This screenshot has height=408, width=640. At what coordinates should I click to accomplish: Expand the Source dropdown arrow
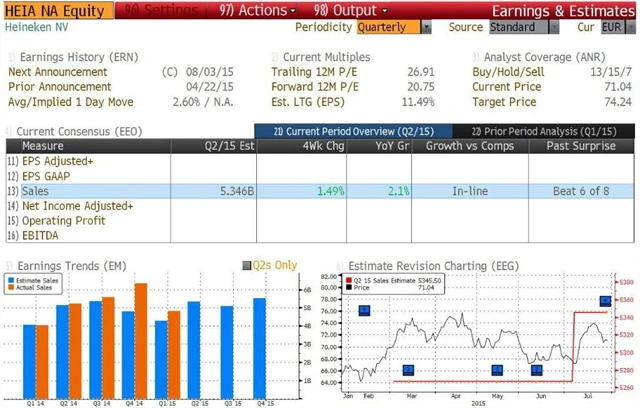tap(554, 27)
